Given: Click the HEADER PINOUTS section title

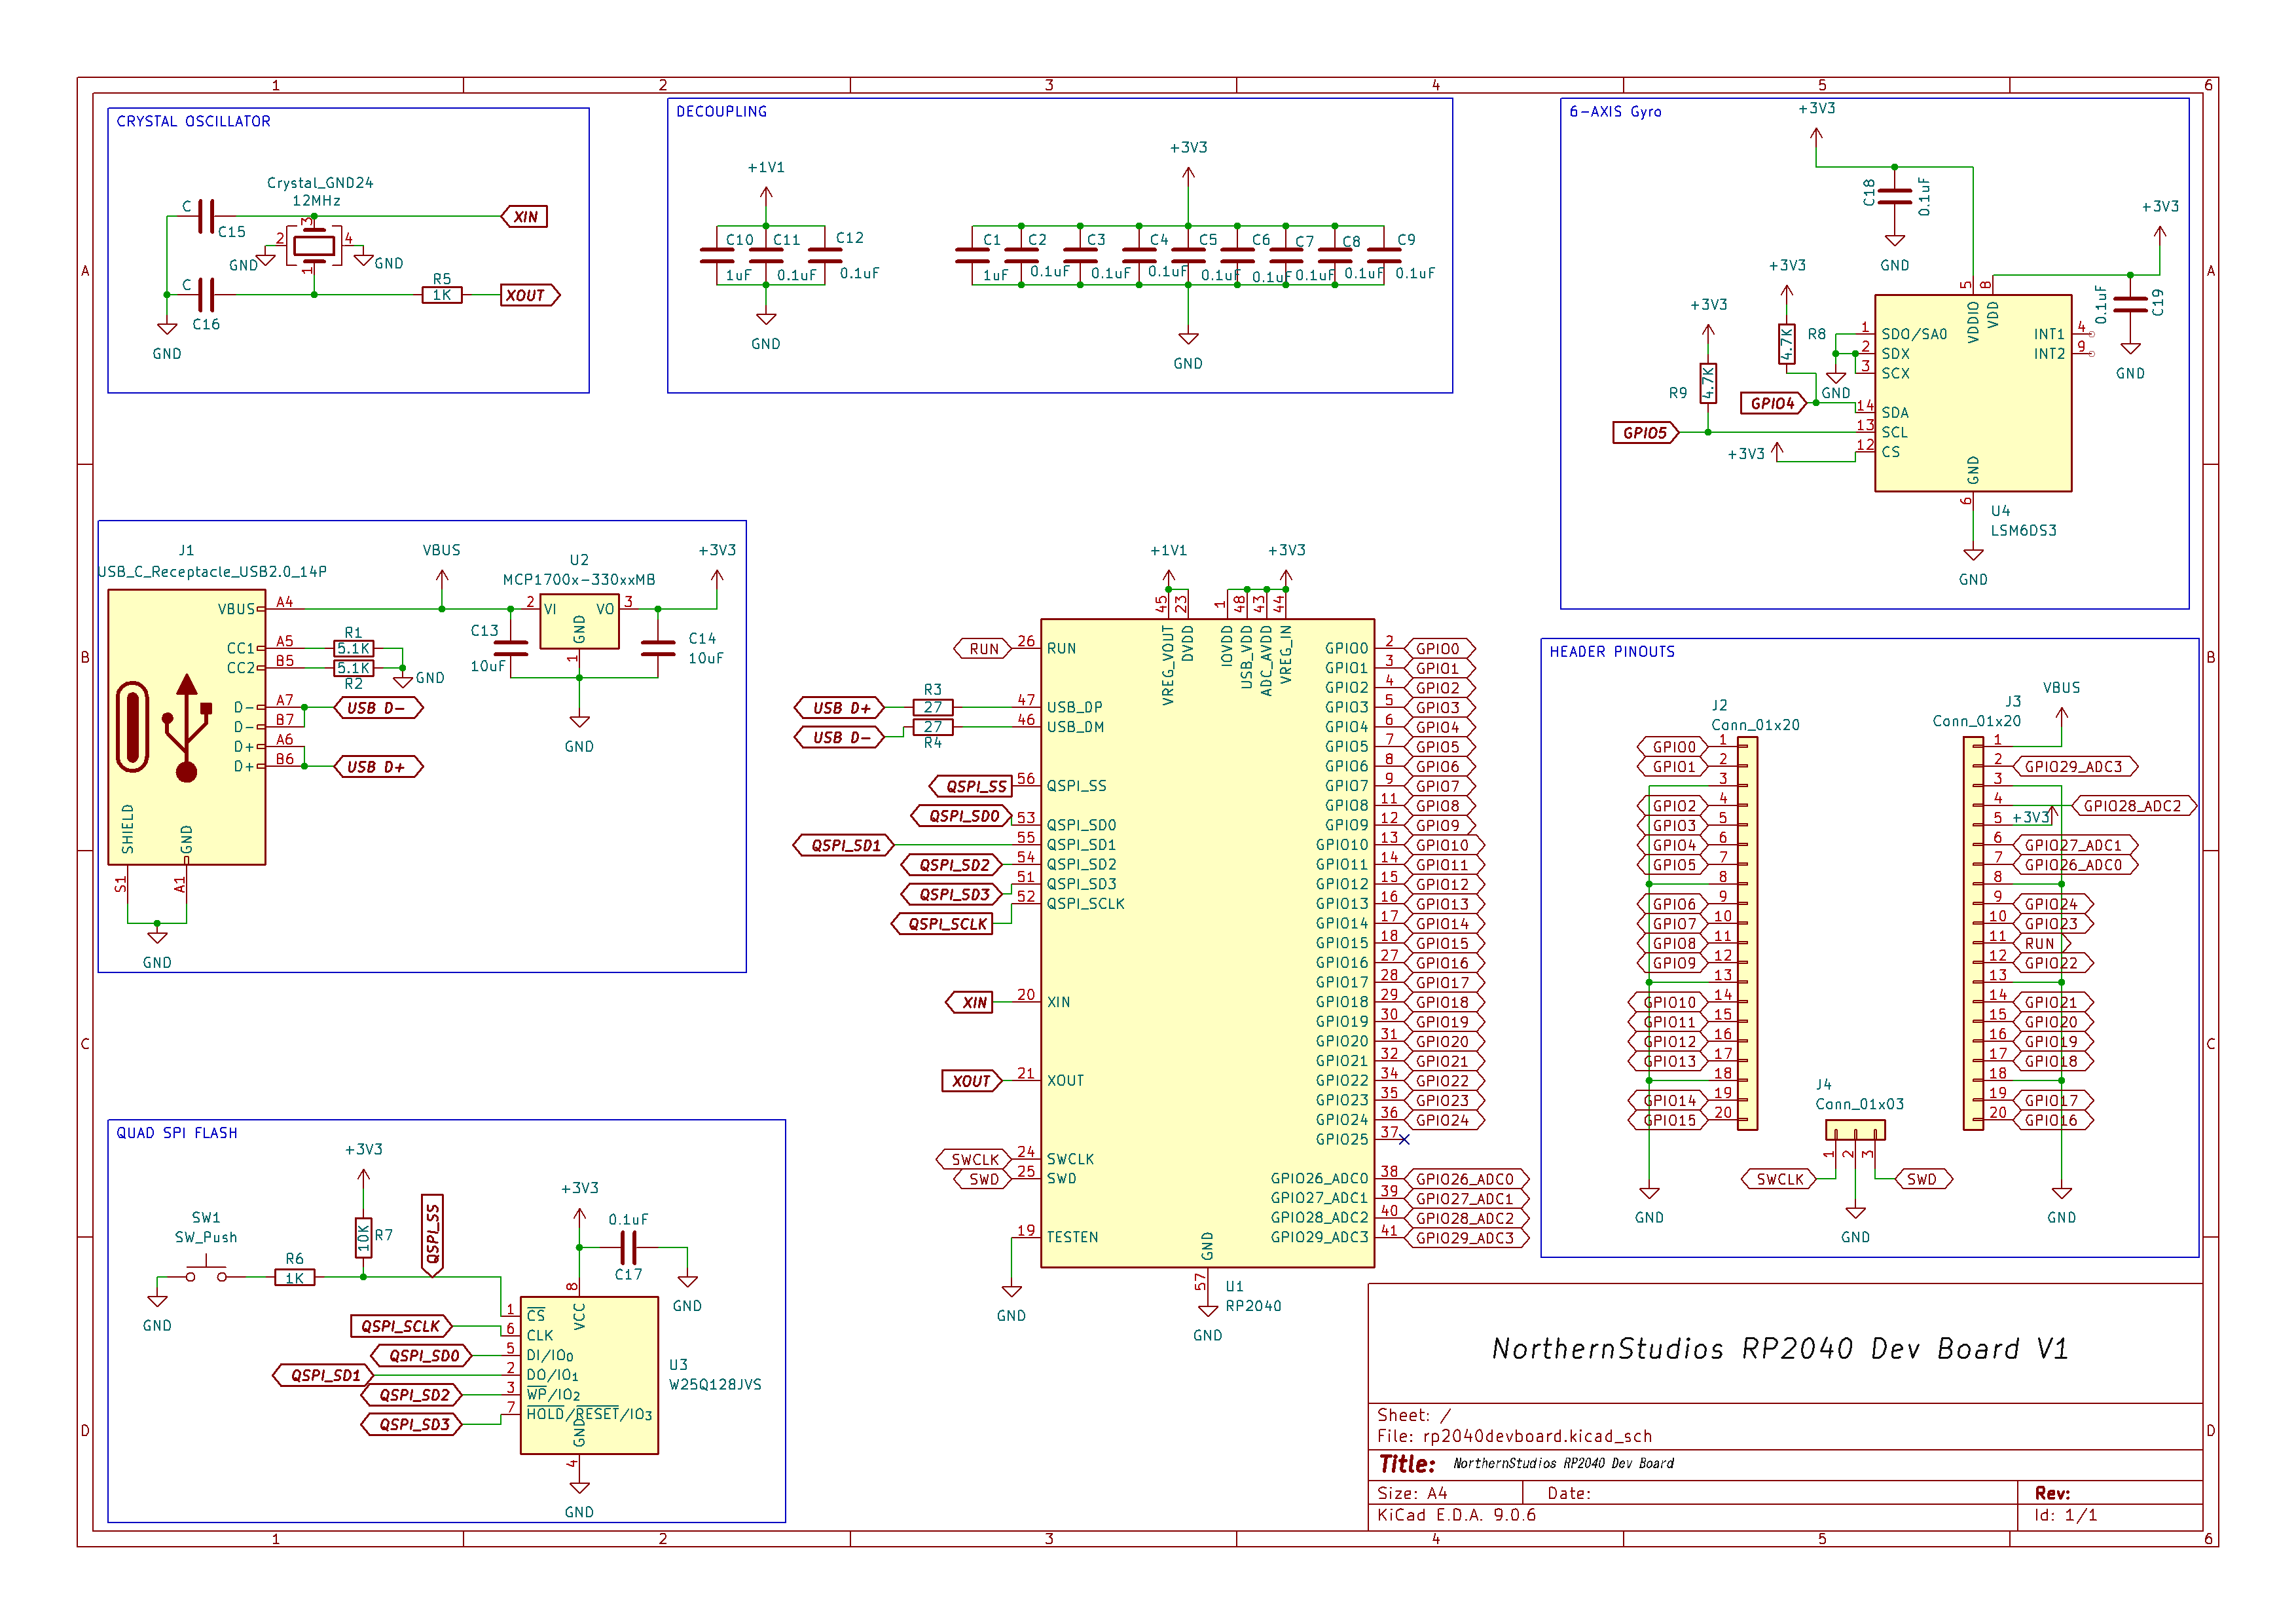Looking at the screenshot, I should coord(1611,652).
